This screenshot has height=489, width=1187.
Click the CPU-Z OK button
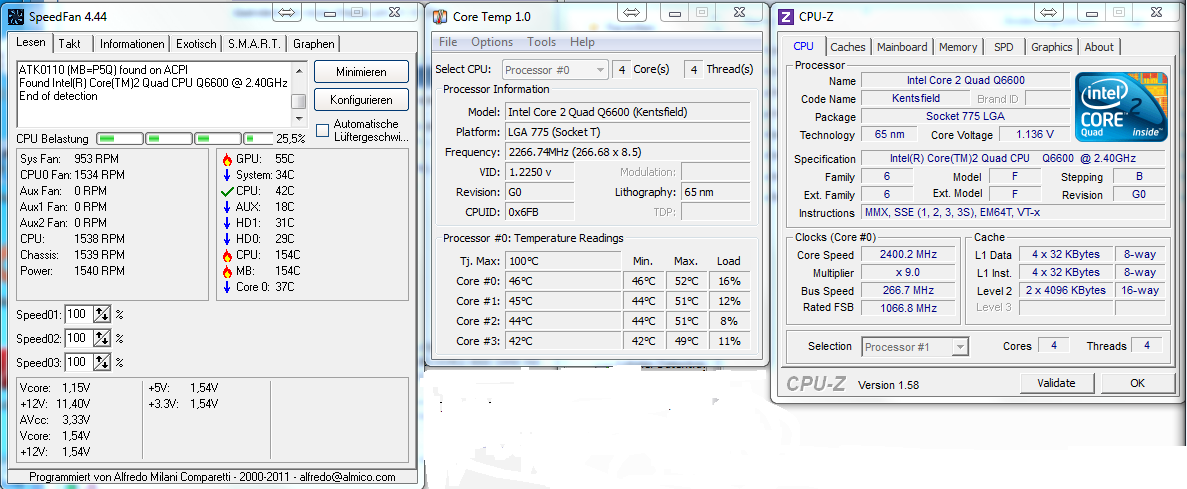pos(1137,383)
